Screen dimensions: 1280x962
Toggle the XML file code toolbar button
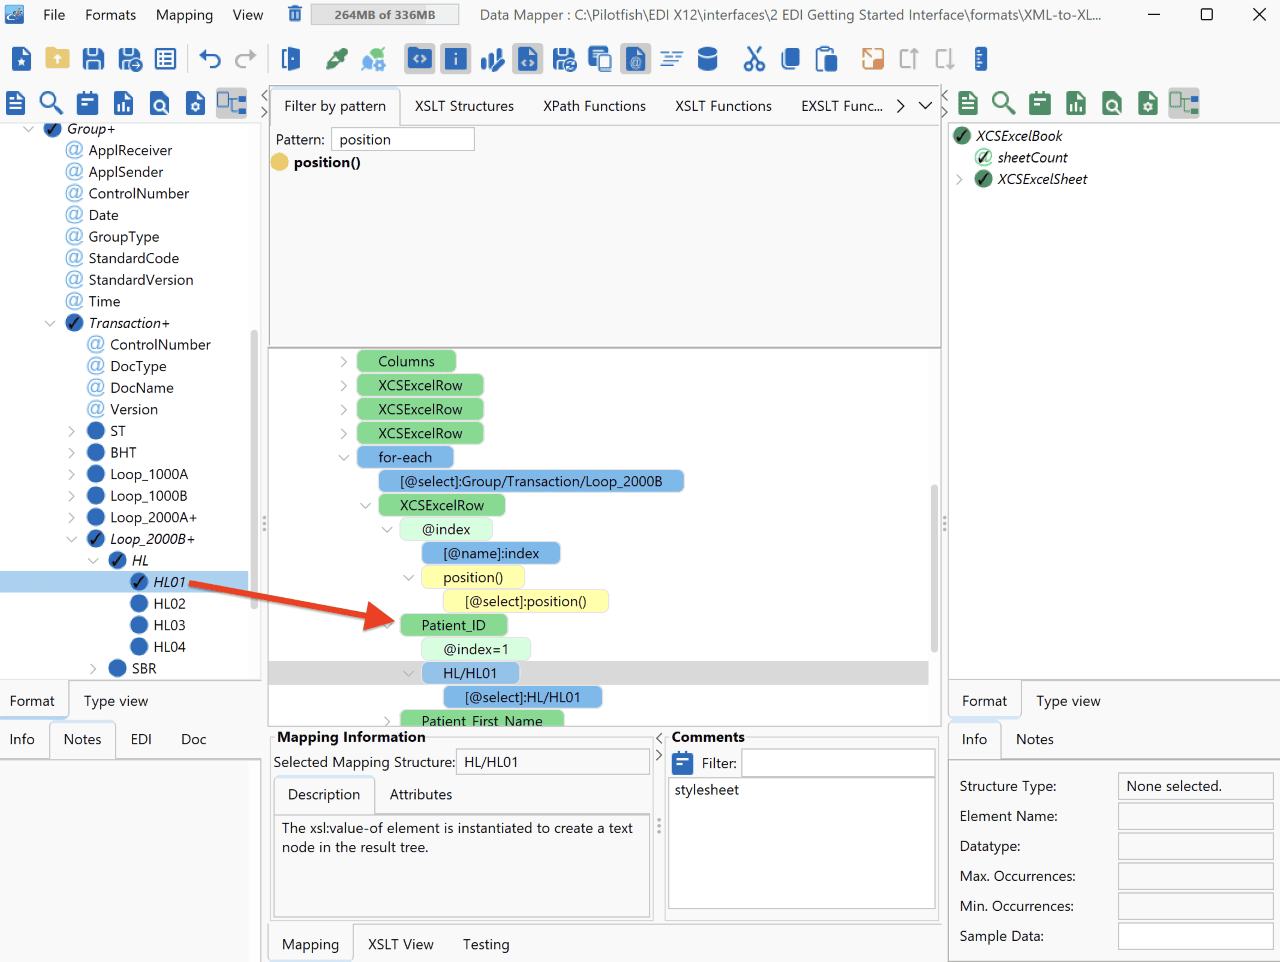pyautogui.click(x=528, y=59)
